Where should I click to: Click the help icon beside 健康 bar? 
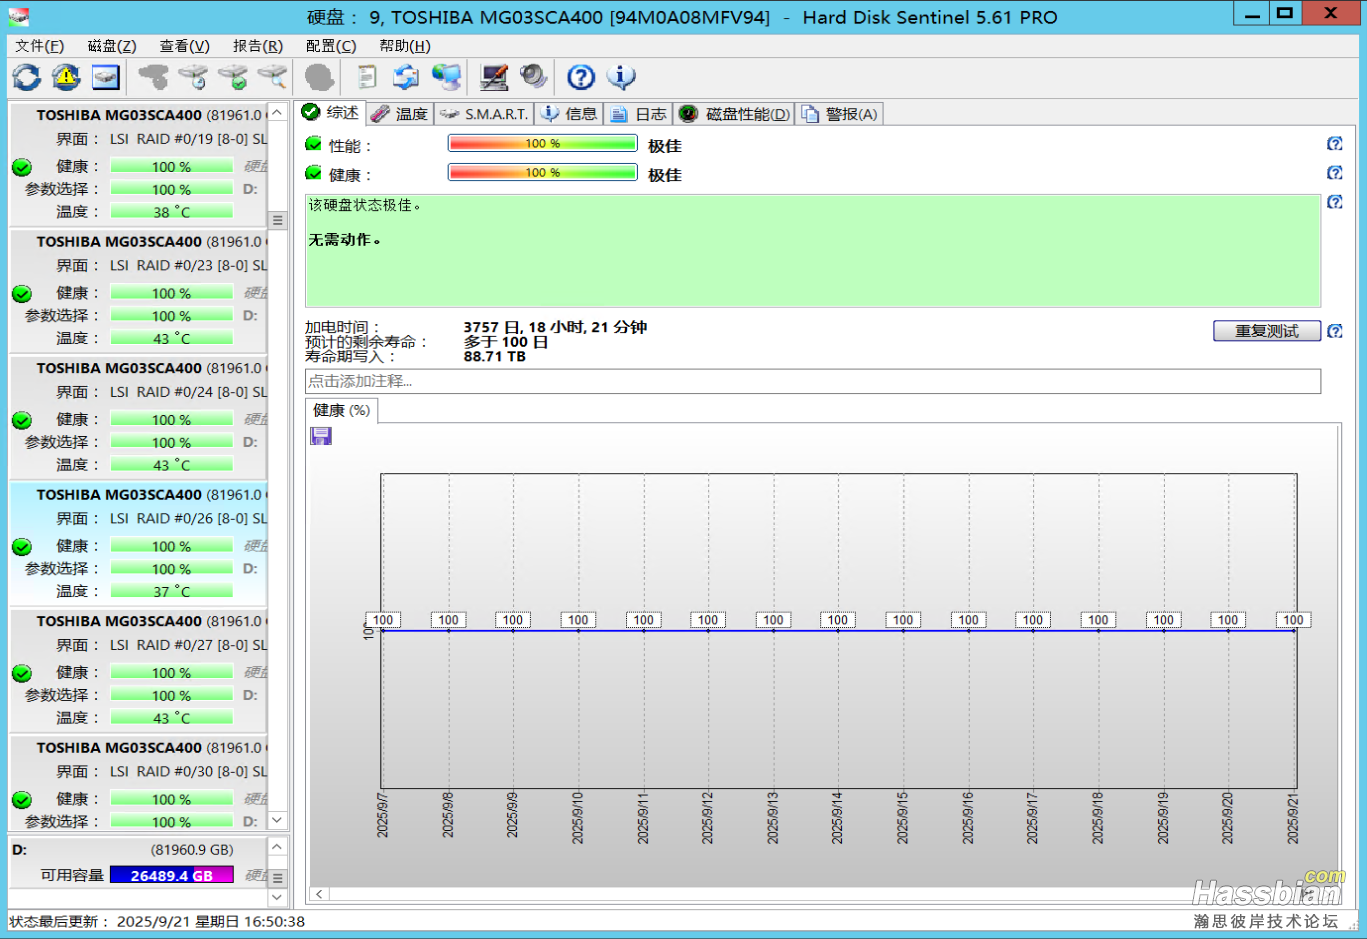tap(1334, 173)
